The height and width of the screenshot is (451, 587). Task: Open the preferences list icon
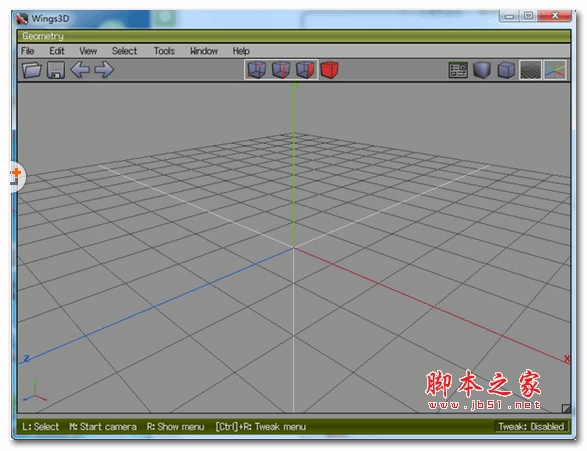coord(458,70)
